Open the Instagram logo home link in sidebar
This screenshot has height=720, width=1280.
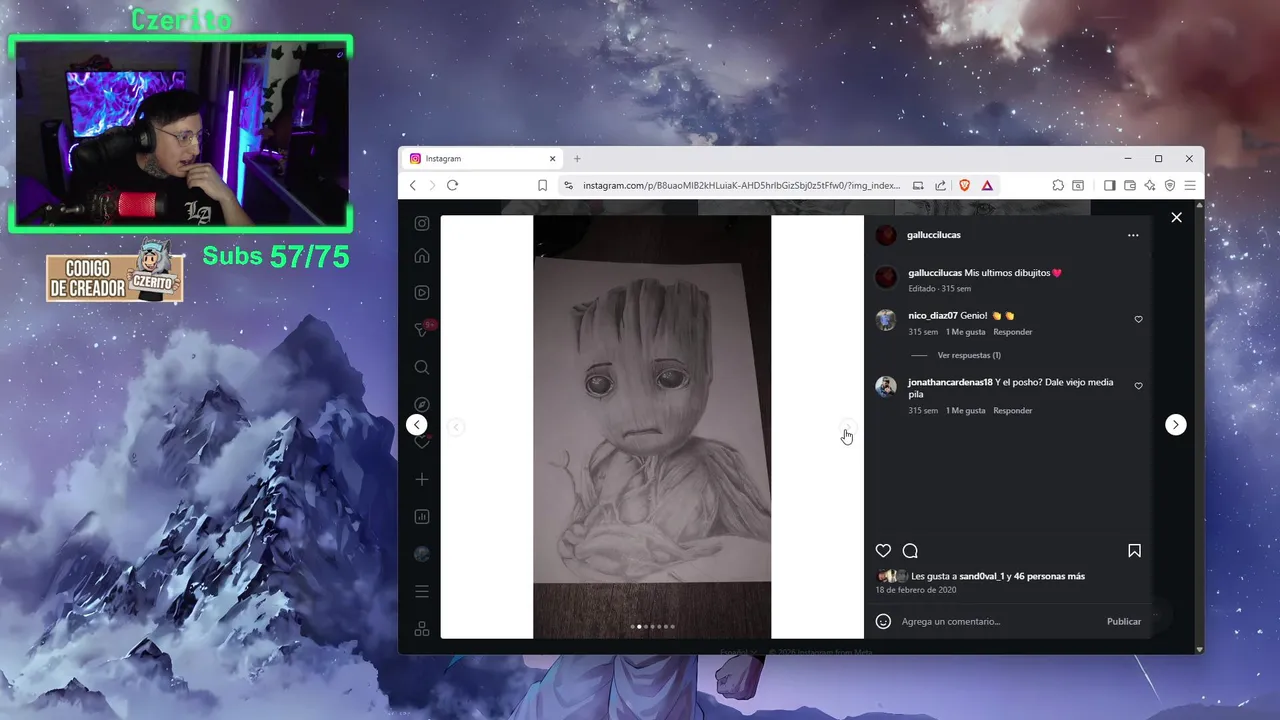click(422, 223)
